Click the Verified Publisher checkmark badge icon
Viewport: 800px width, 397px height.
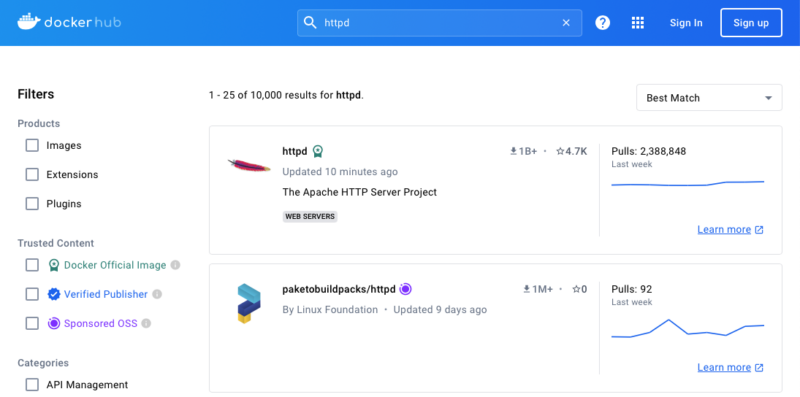tap(54, 294)
